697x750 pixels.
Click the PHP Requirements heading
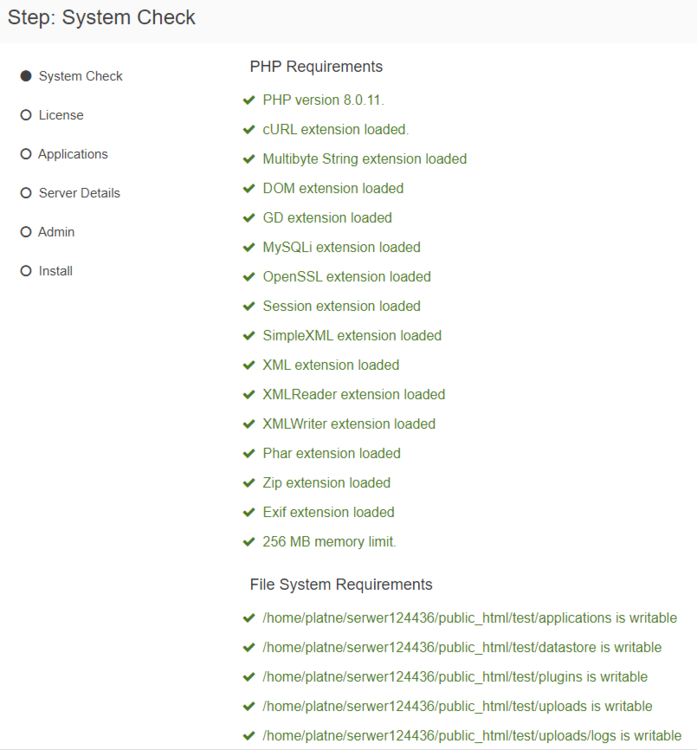coord(316,67)
